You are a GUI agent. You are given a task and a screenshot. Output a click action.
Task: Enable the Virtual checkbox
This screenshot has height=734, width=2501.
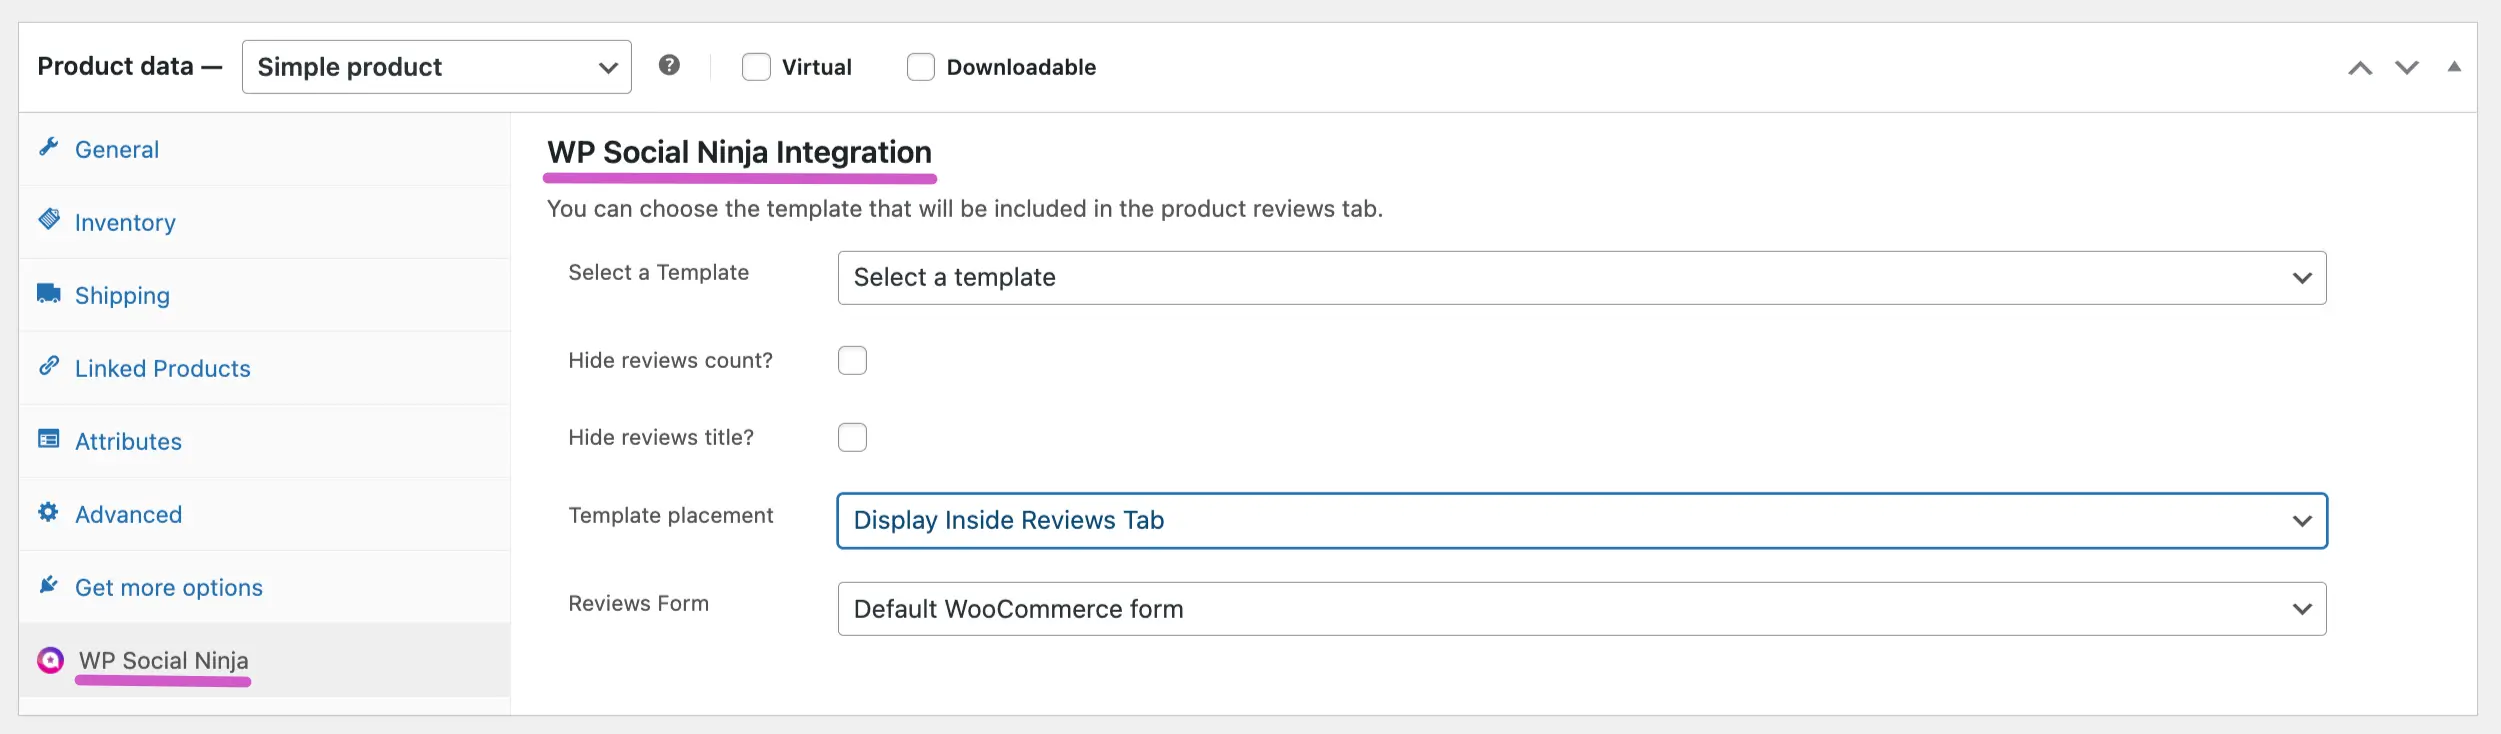(756, 67)
